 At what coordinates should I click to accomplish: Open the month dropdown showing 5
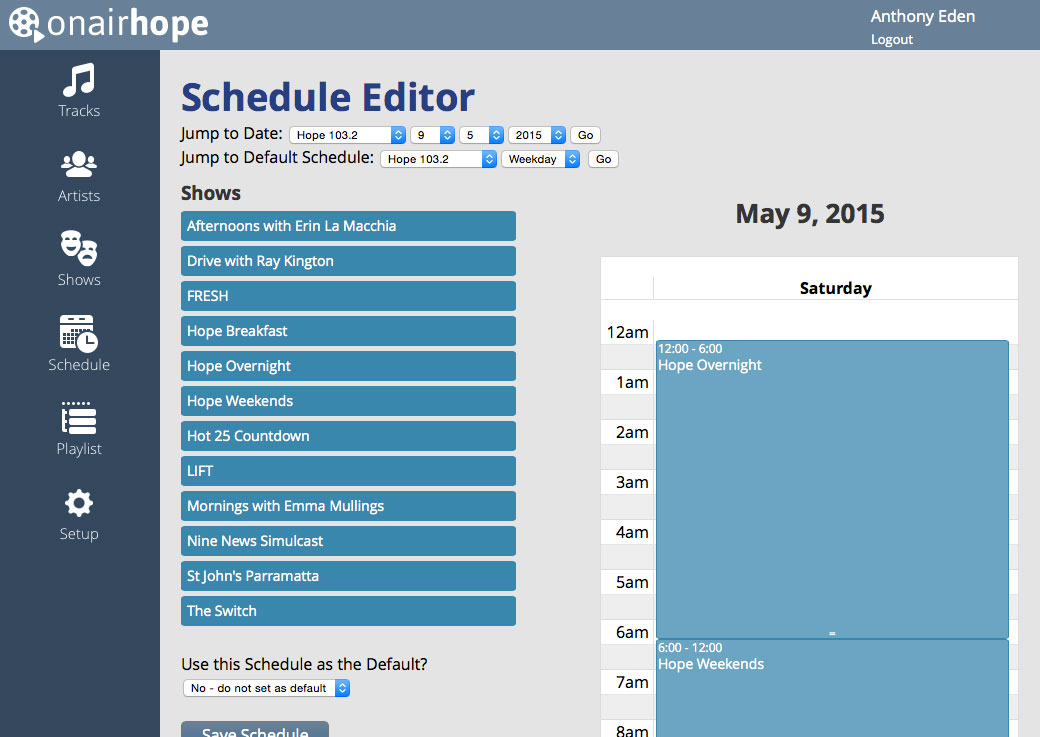point(482,135)
